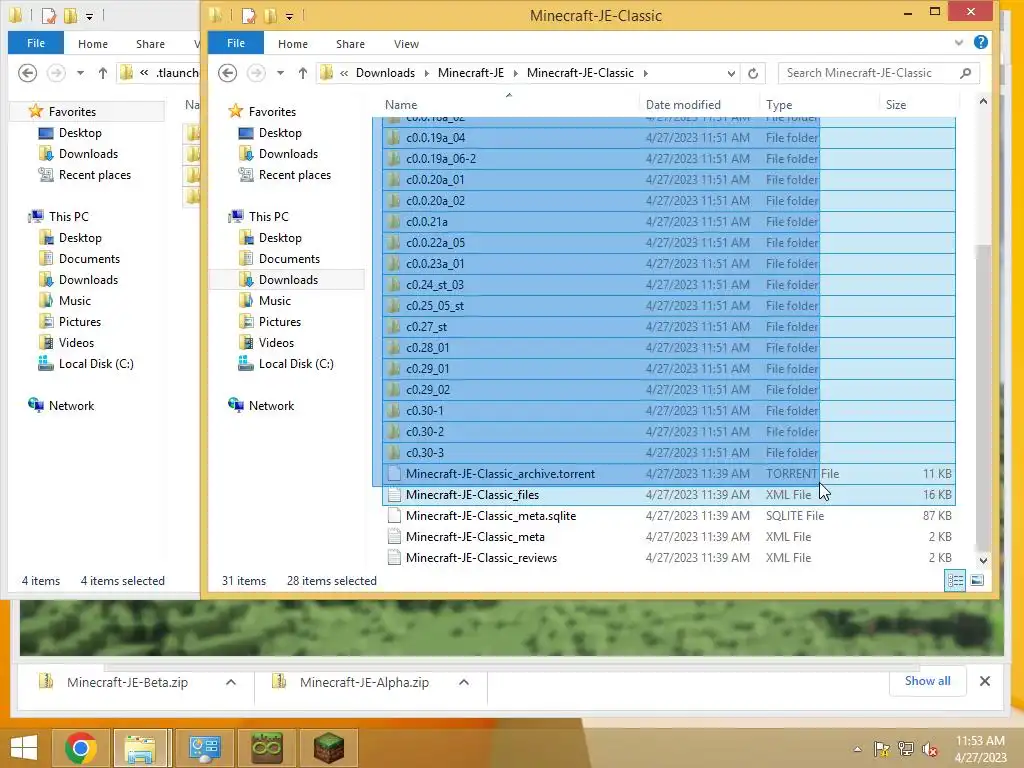Screen dimensions: 1024x768
Task: Open Minecraft-JE-Alpha.zip download options
Action: point(464,682)
